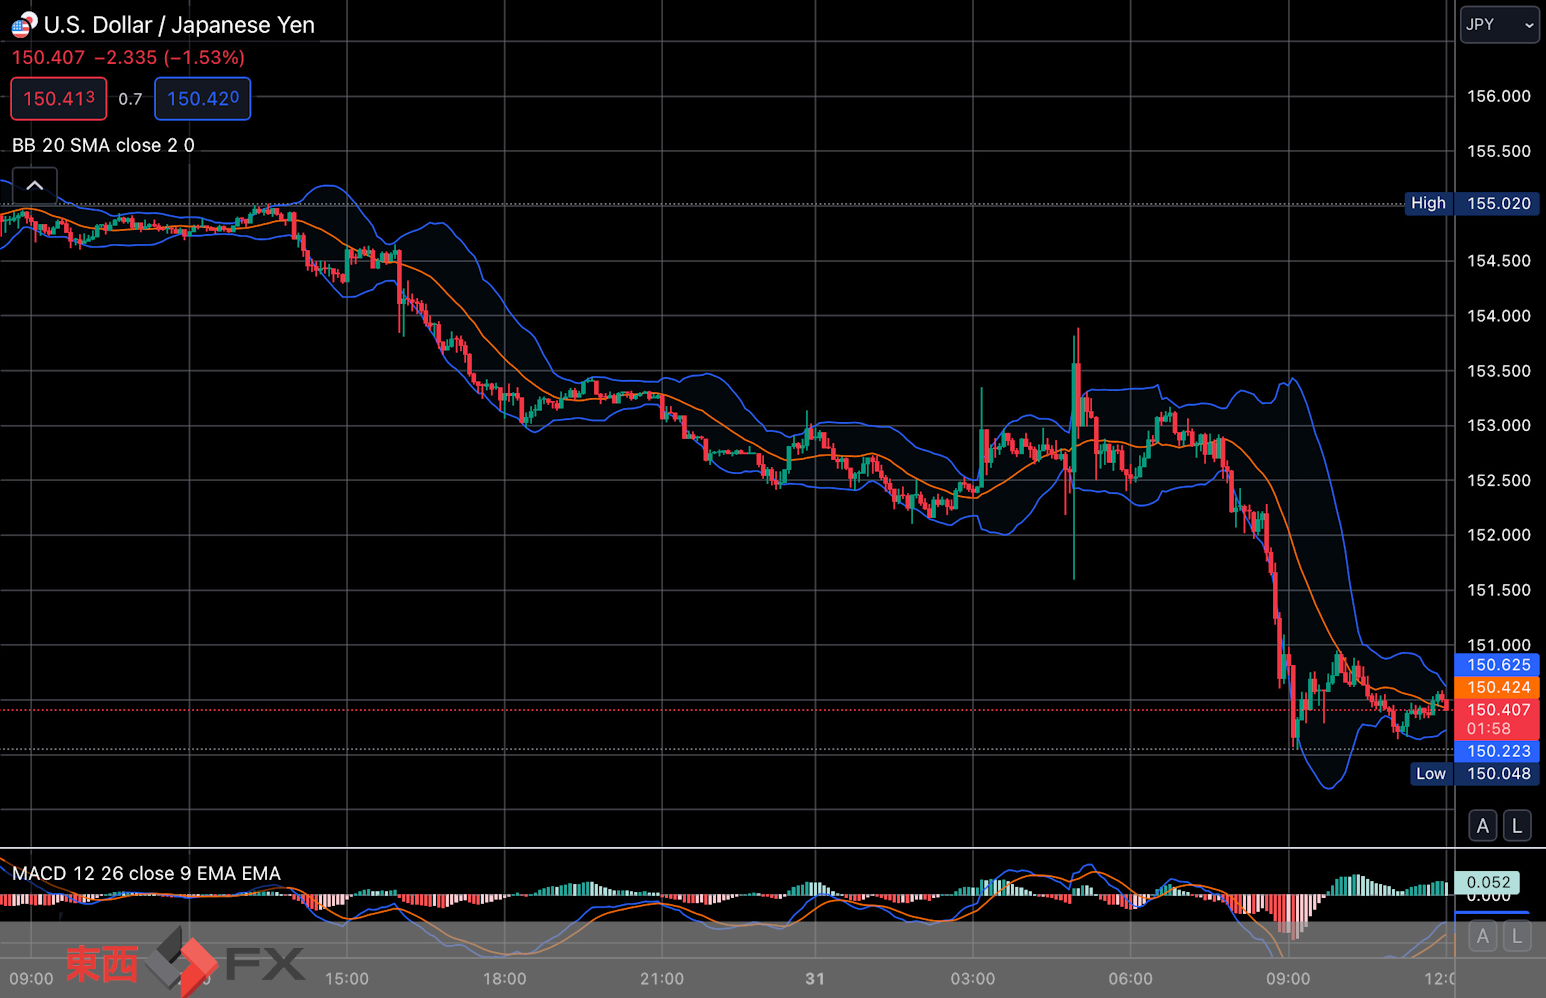
Task: Click the lower band 150.223 blue tag
Action: point(1497,751)
